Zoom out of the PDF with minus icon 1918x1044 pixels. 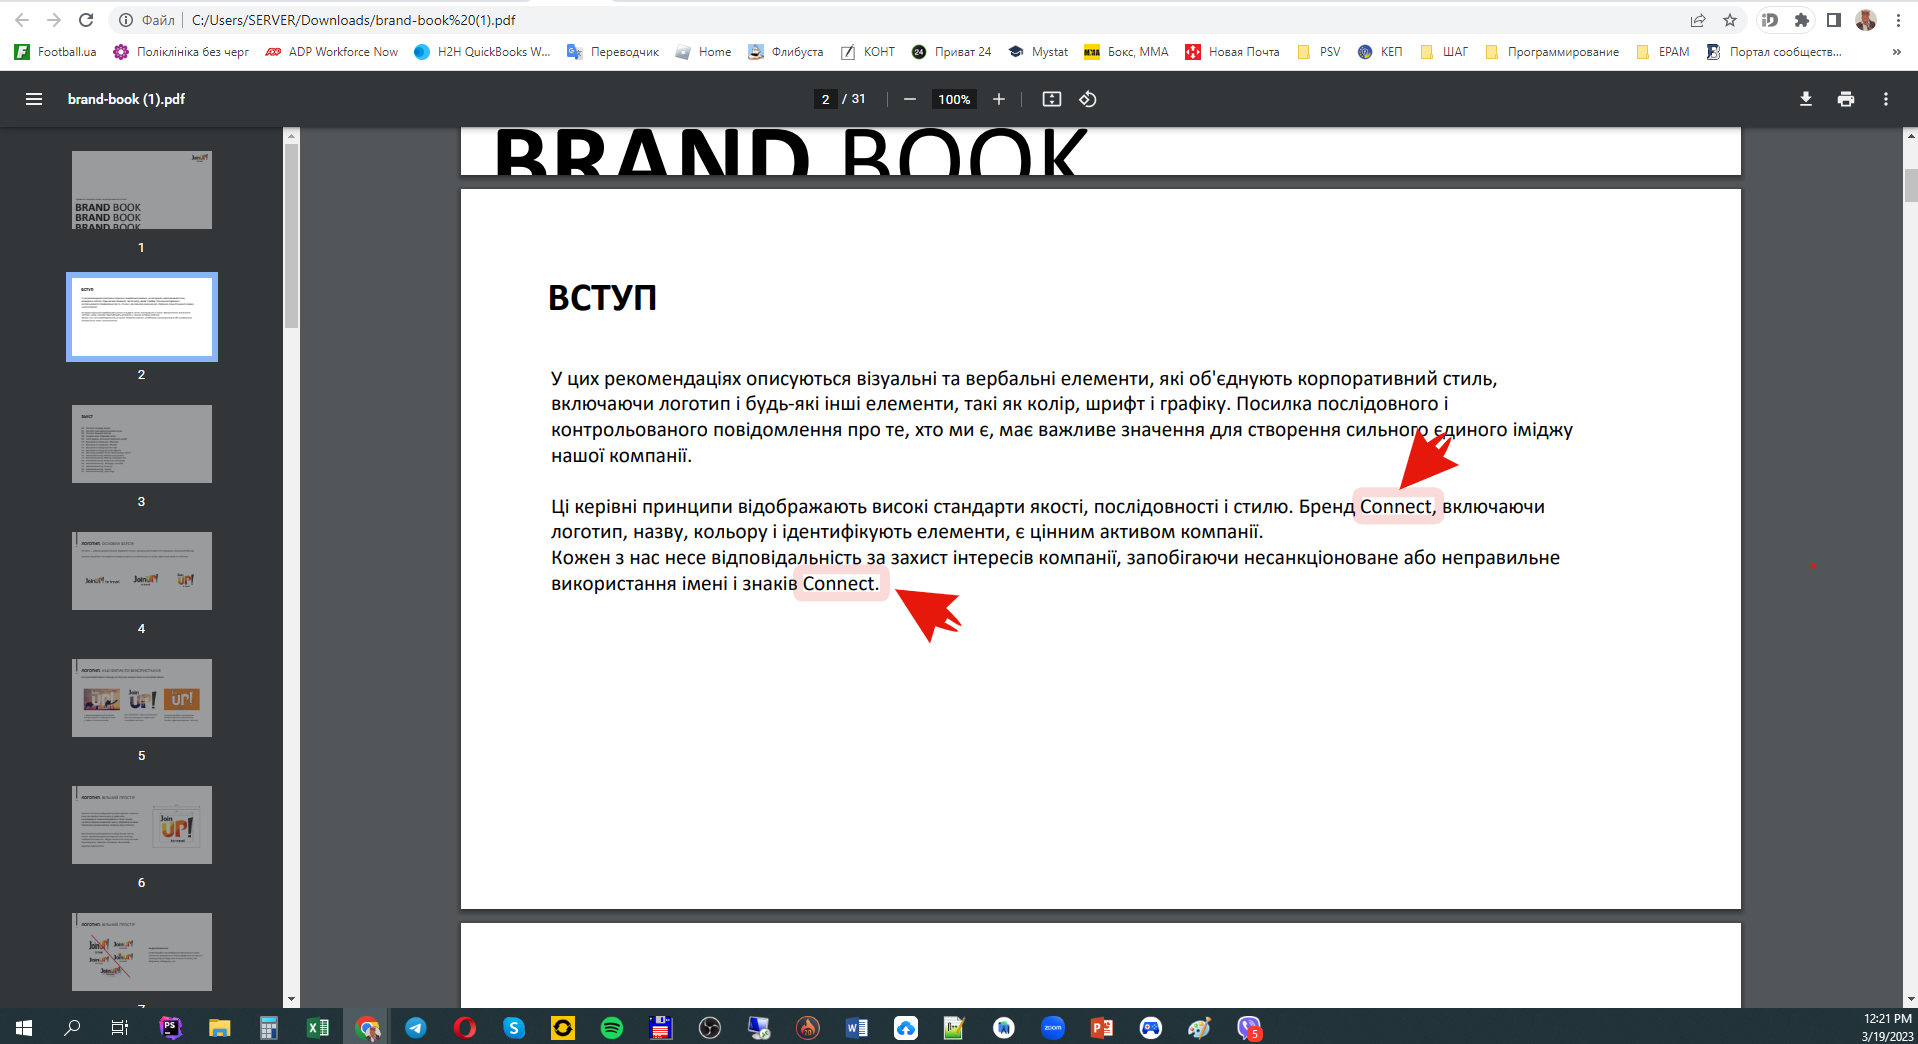(909, 99)
